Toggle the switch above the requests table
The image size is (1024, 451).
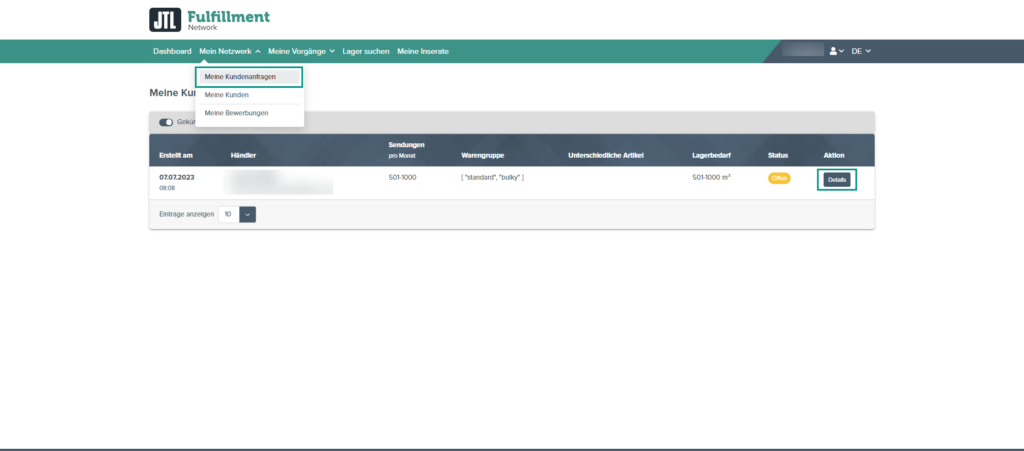(166, 122)
